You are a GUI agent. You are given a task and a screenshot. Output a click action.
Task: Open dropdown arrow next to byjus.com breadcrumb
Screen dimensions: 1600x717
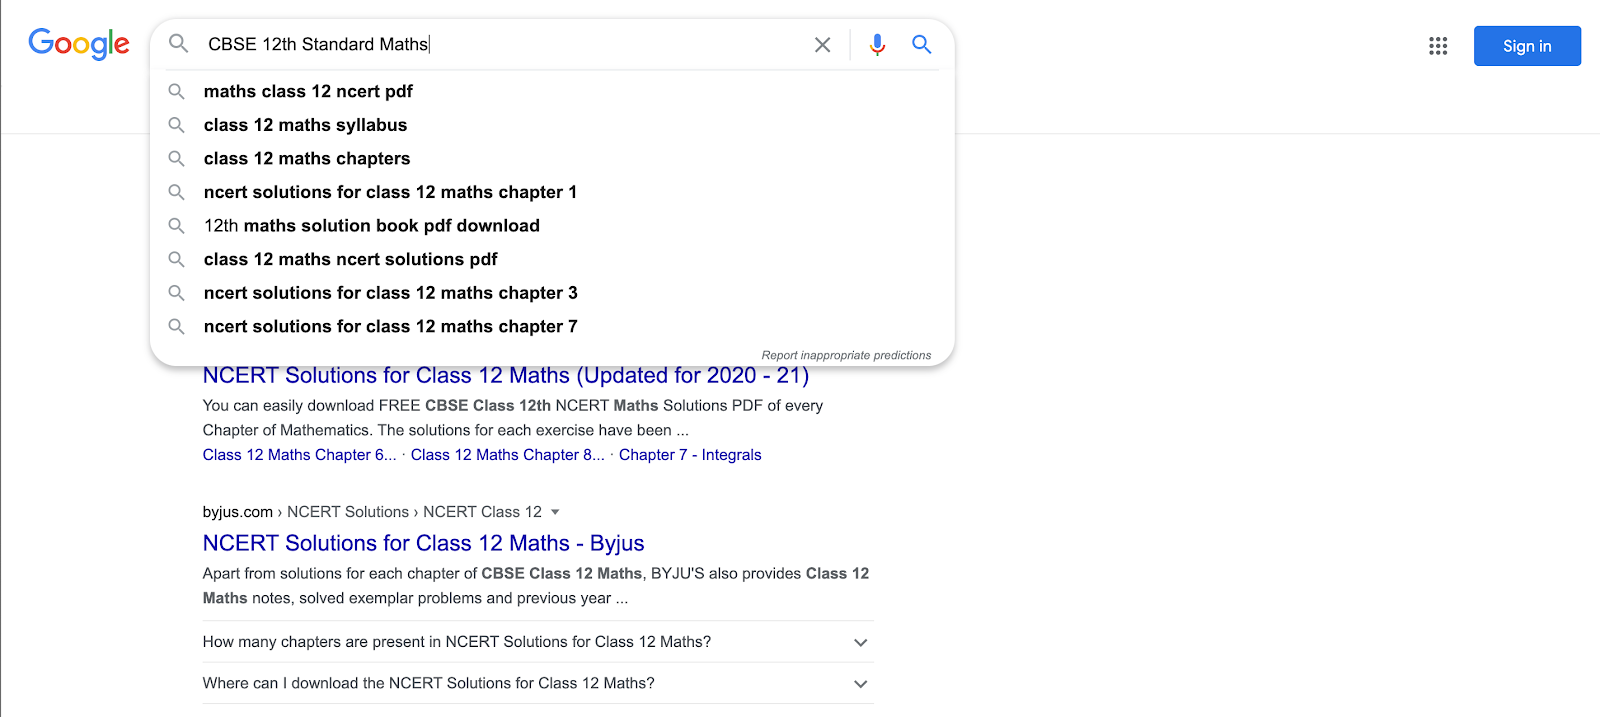pyautogui.click(x=555, y=512)
